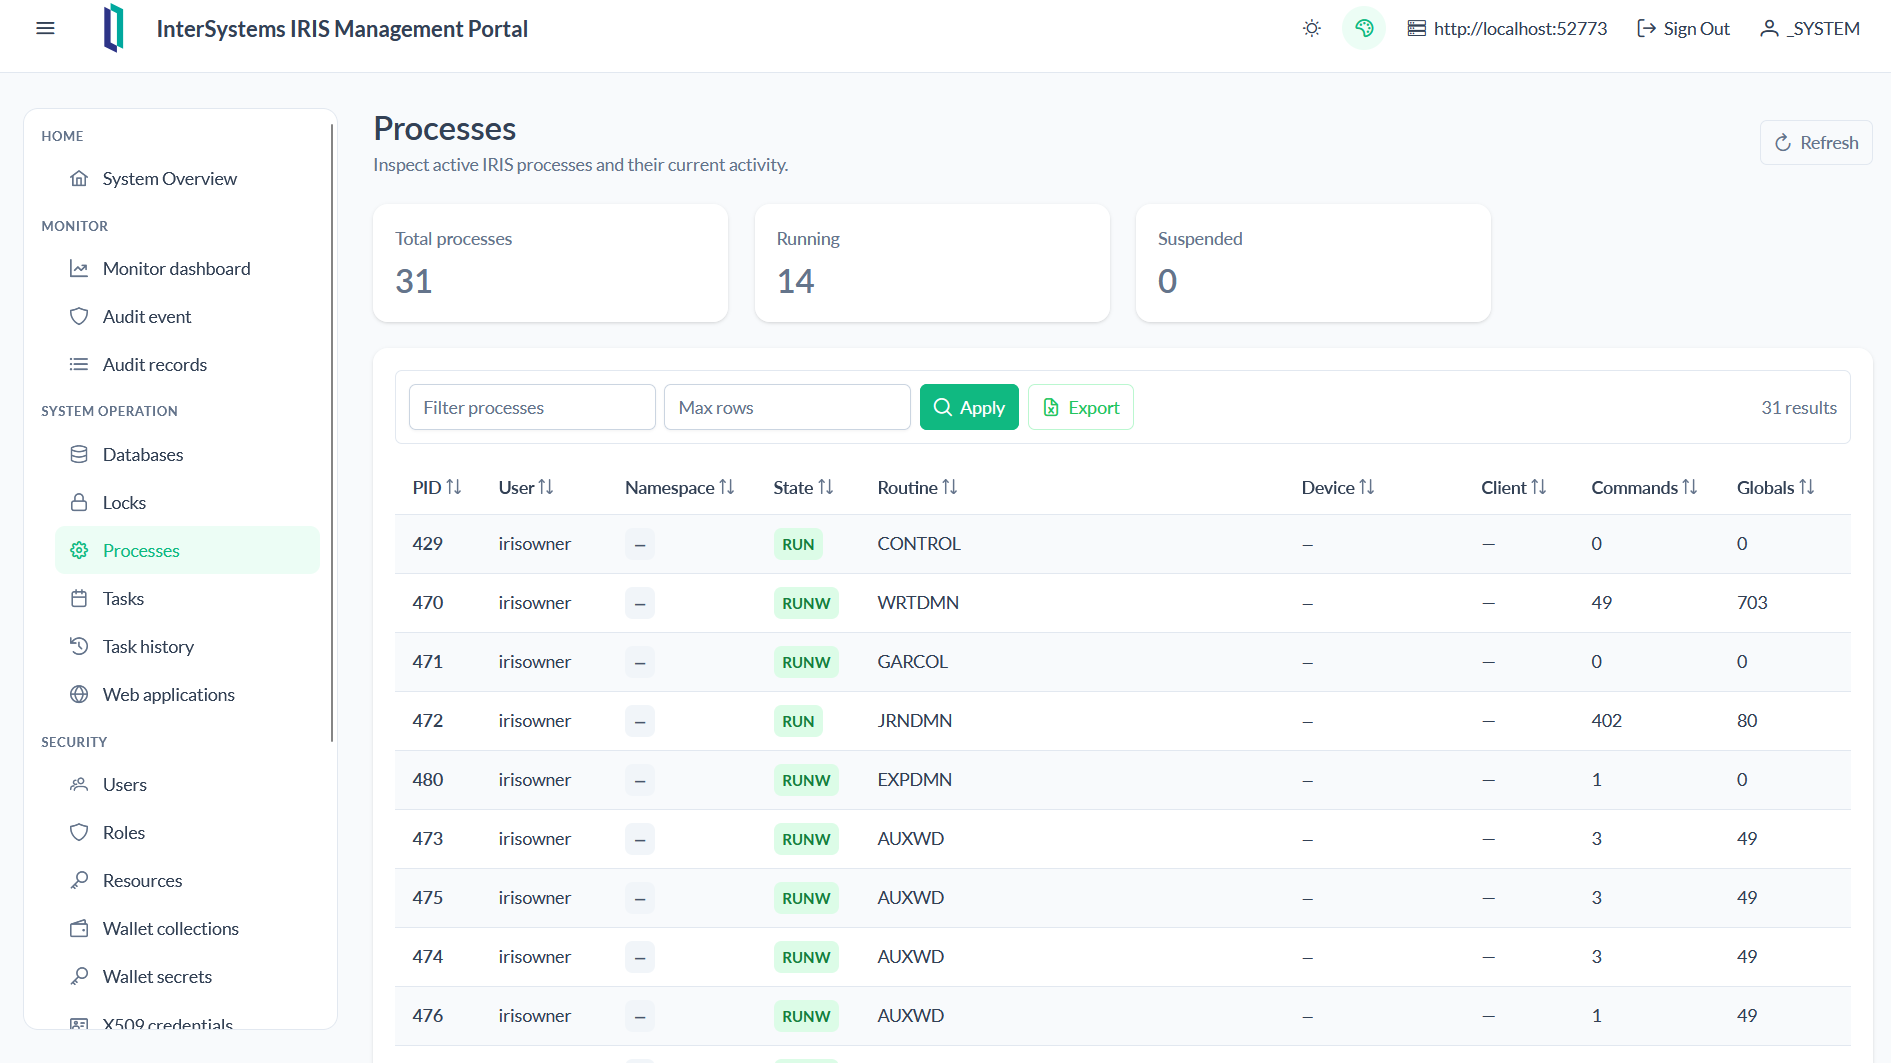This screenshot has height=1063, width=1891.
Task: Click the Task history clock icon
Action: tap(79, 647)
